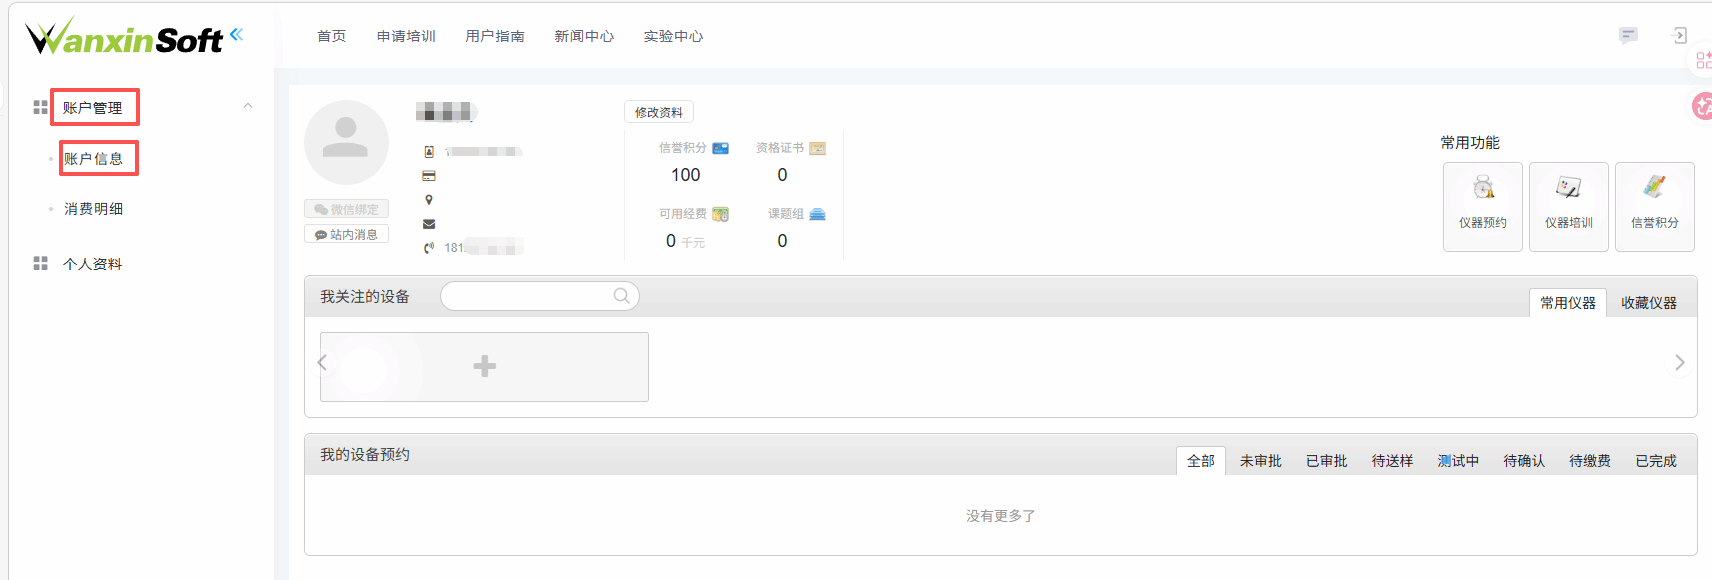Collapse the sidebar with double-chevron icon
The height and width of the screenshot is (580, 1712).
click(x=236, y=35)
